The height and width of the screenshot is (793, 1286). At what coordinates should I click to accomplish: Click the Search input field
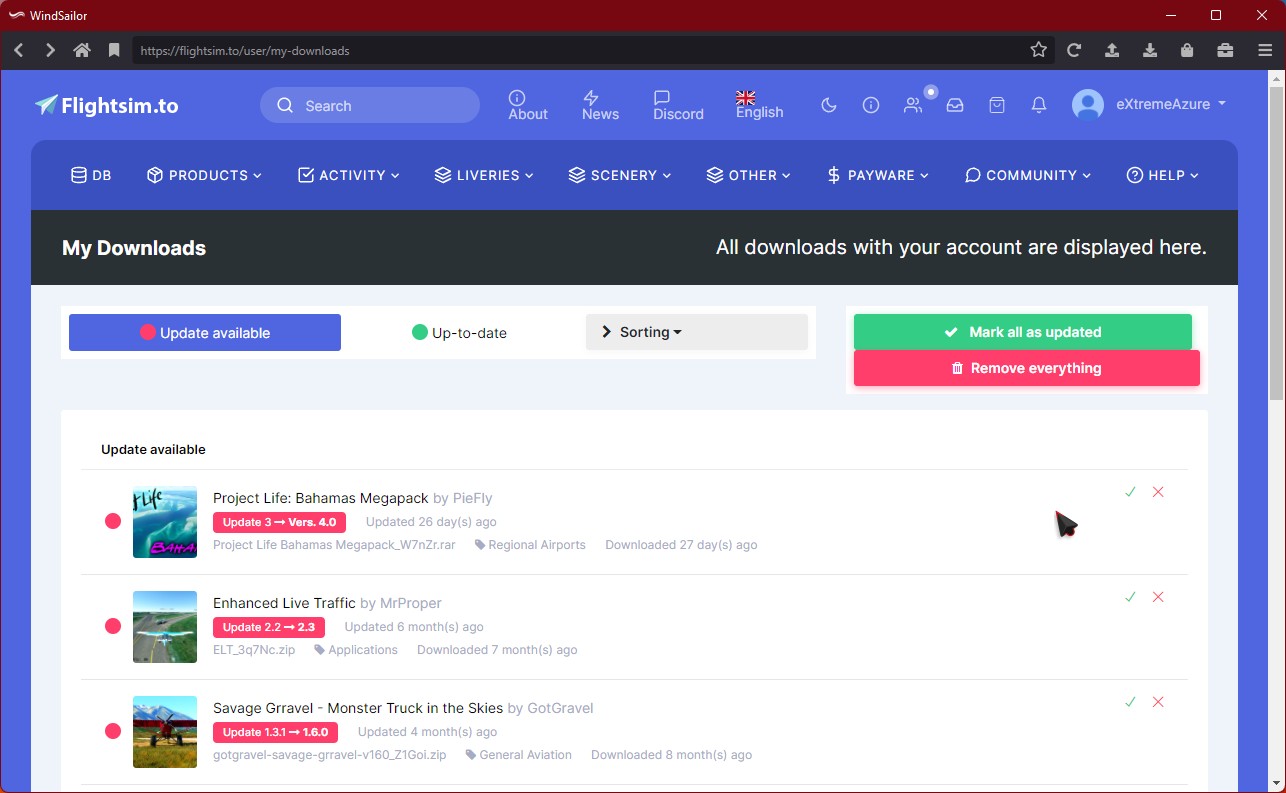click(x=380, y=106)
